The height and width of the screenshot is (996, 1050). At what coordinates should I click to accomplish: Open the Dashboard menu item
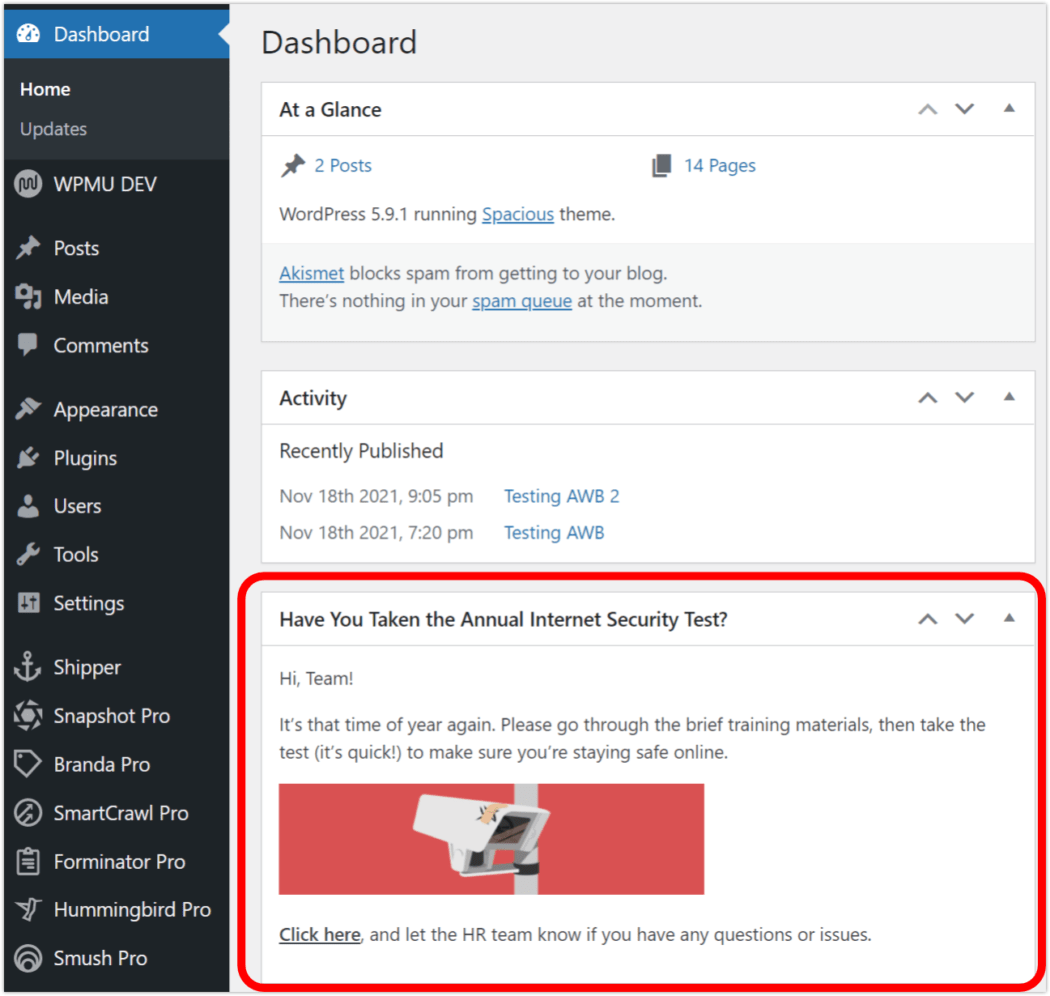click(x=117, y=33)
